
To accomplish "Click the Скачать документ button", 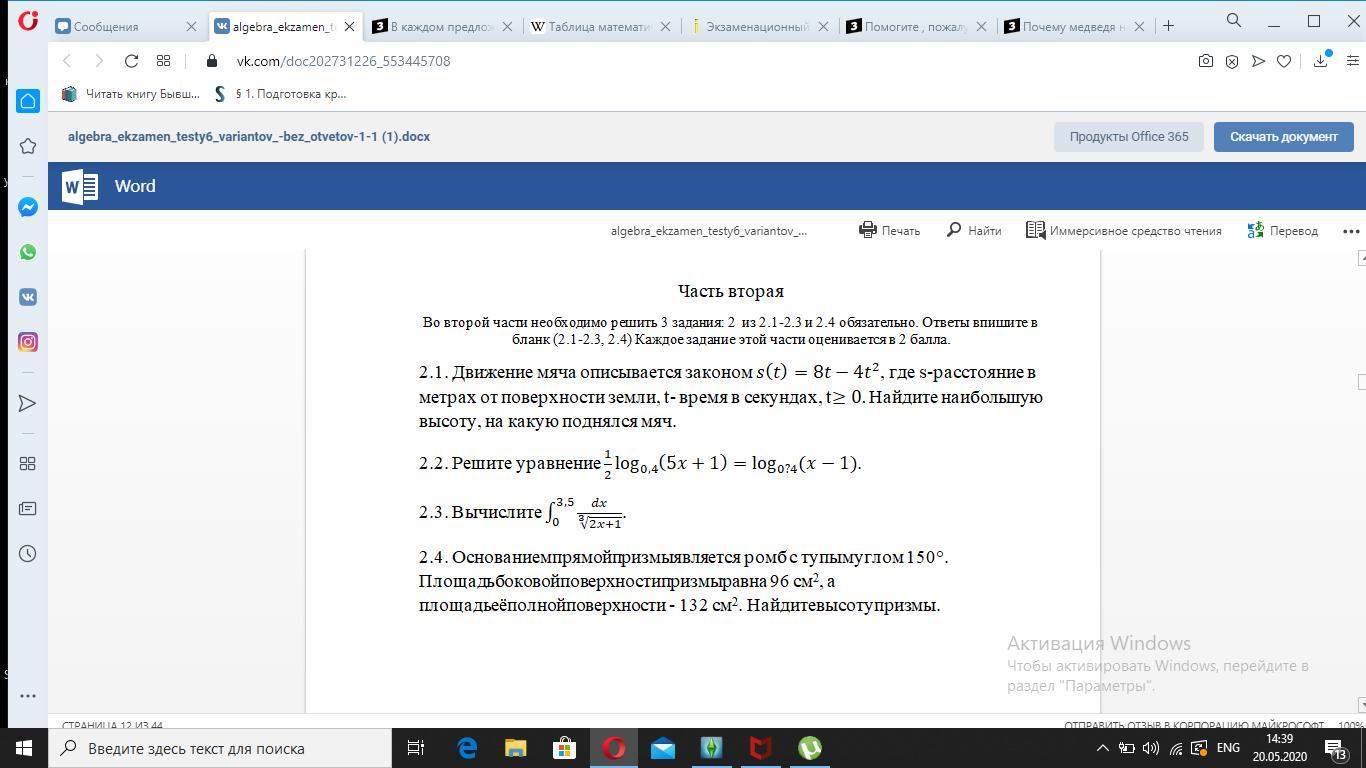I will 1283,137.
